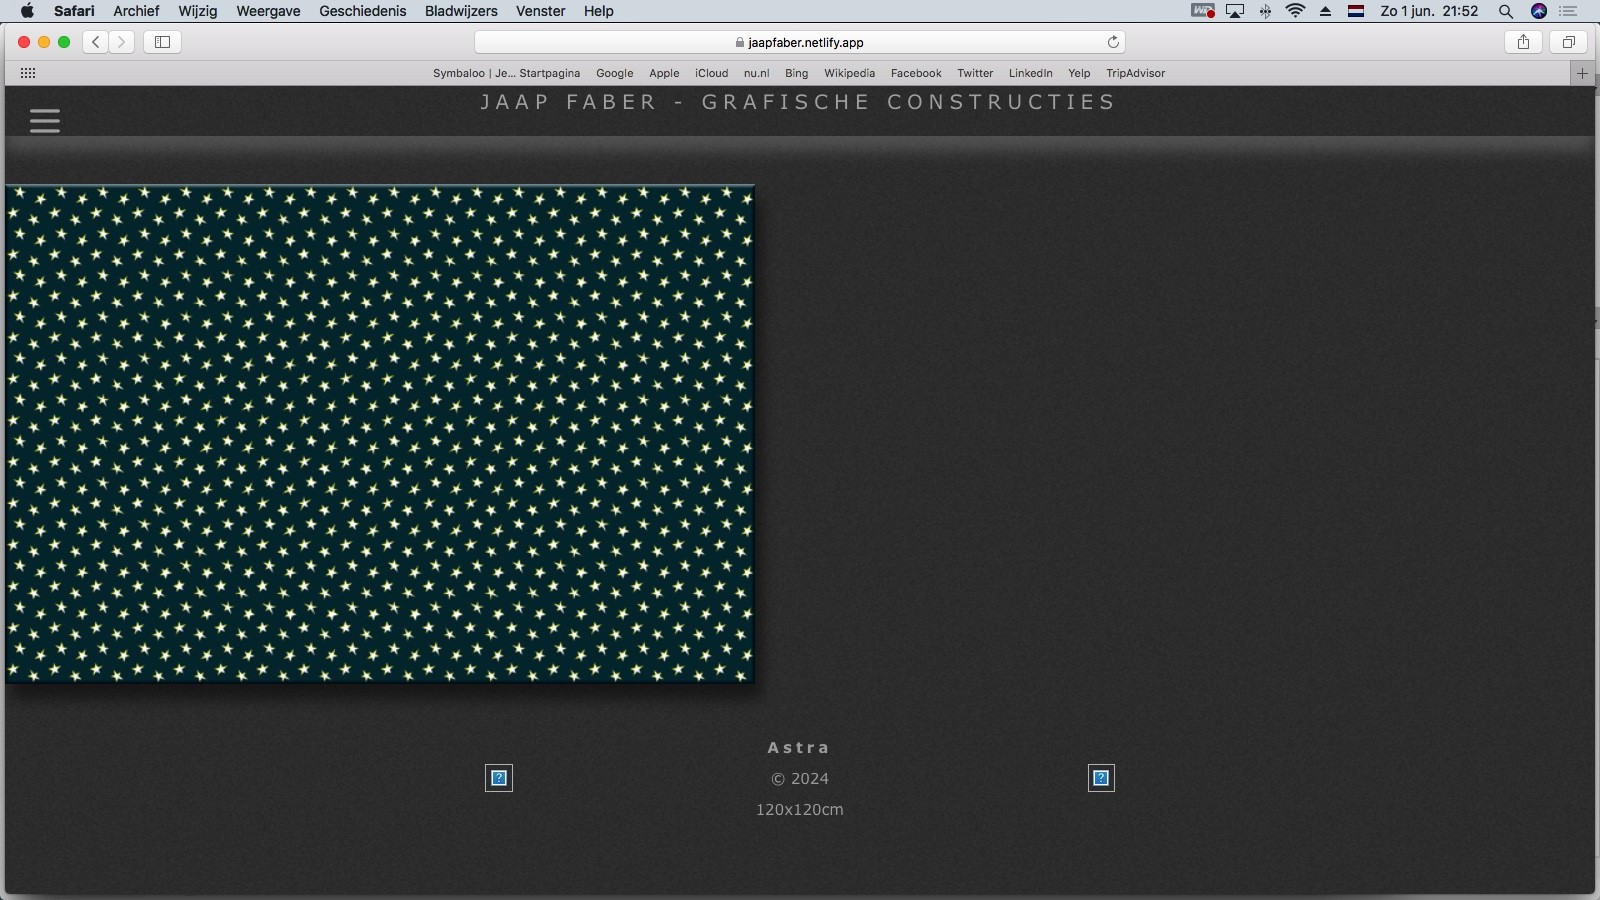The height and width of the screenshot is (900, 1600).
Task: Click the Astra artwork title
Action: (x=799, y=748)
